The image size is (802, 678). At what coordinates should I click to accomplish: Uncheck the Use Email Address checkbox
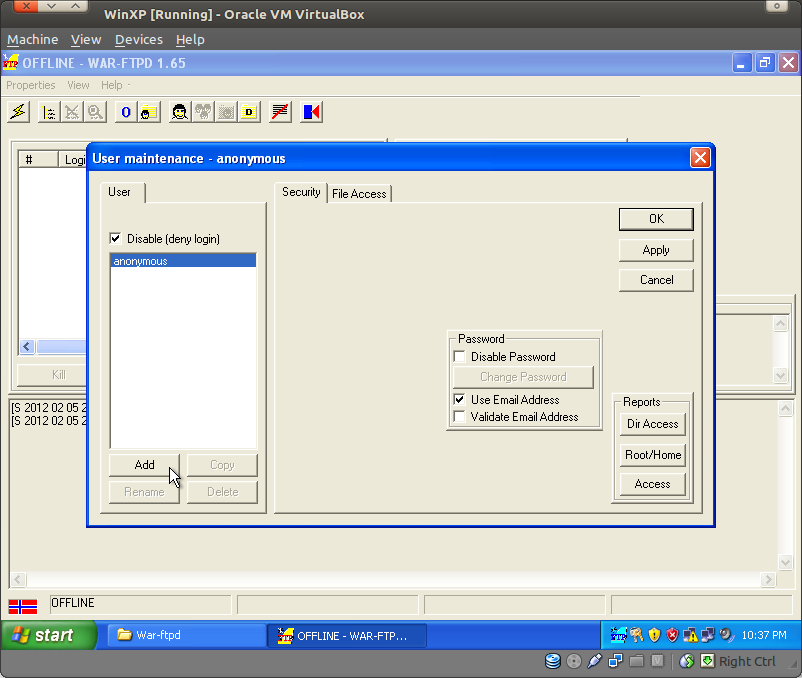click(459, 399)
